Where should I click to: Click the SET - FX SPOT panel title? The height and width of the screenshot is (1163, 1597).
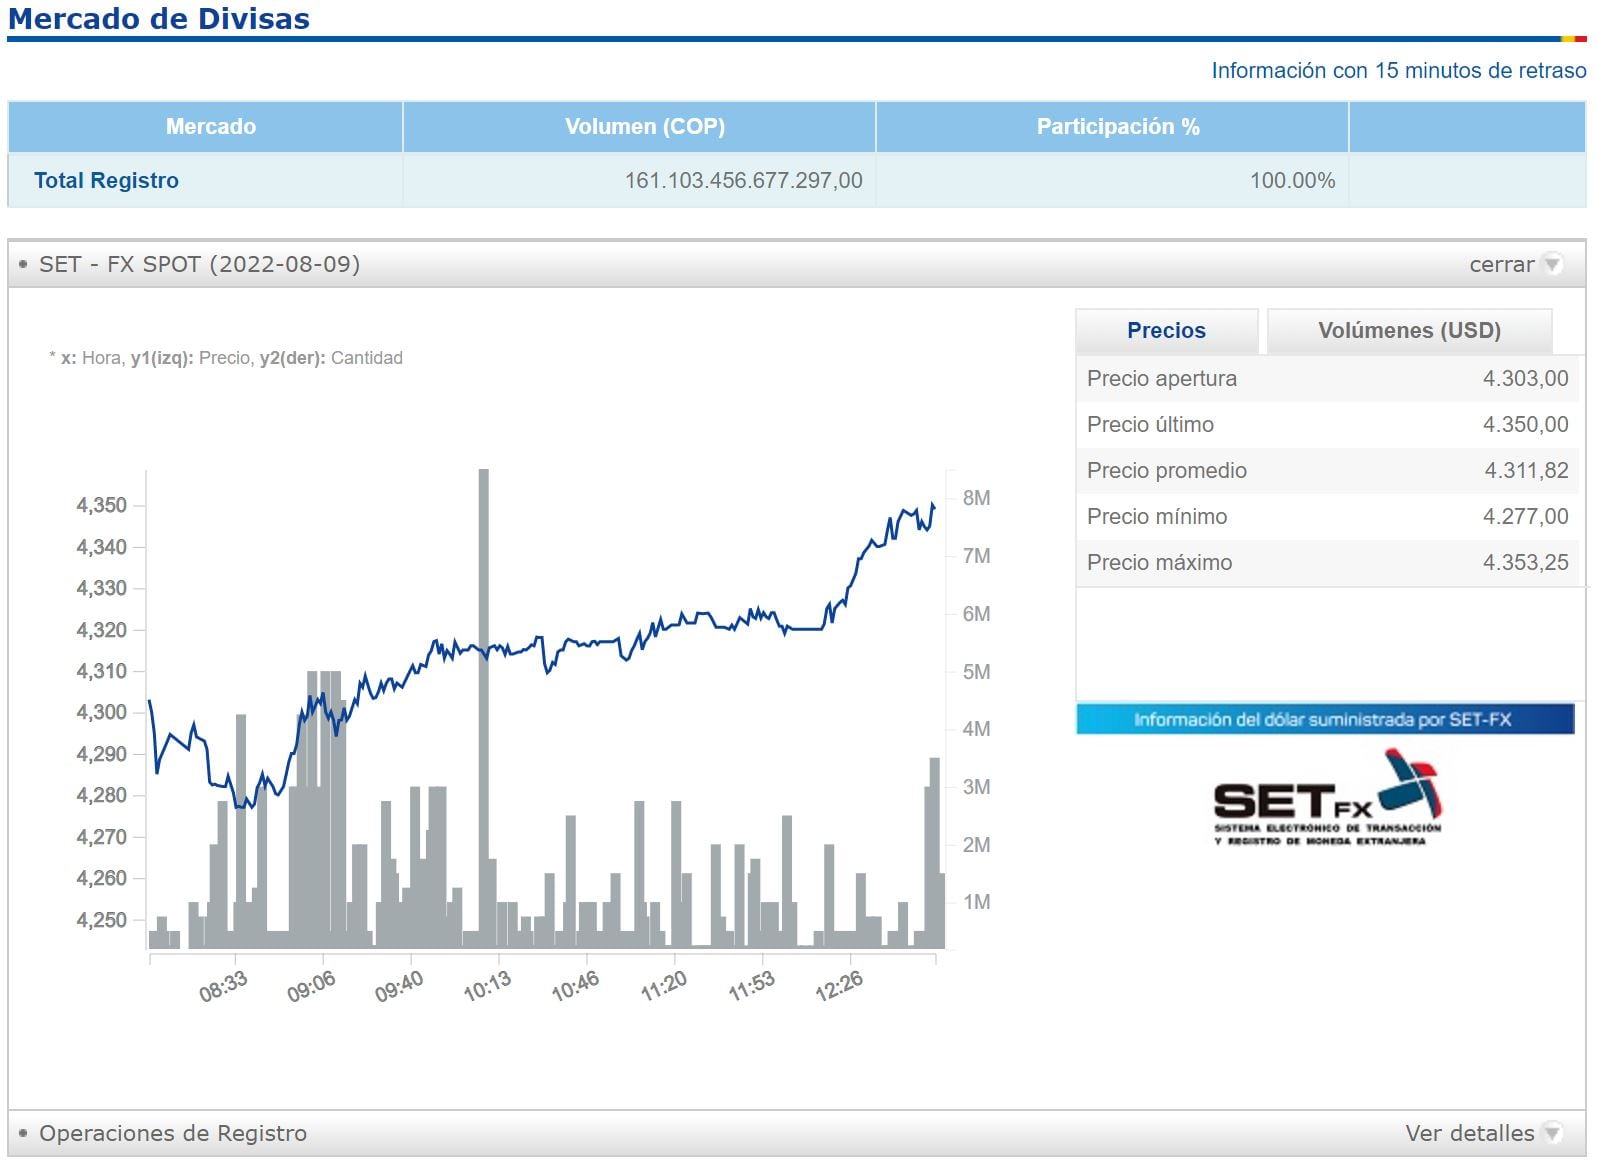coord(199,264)
